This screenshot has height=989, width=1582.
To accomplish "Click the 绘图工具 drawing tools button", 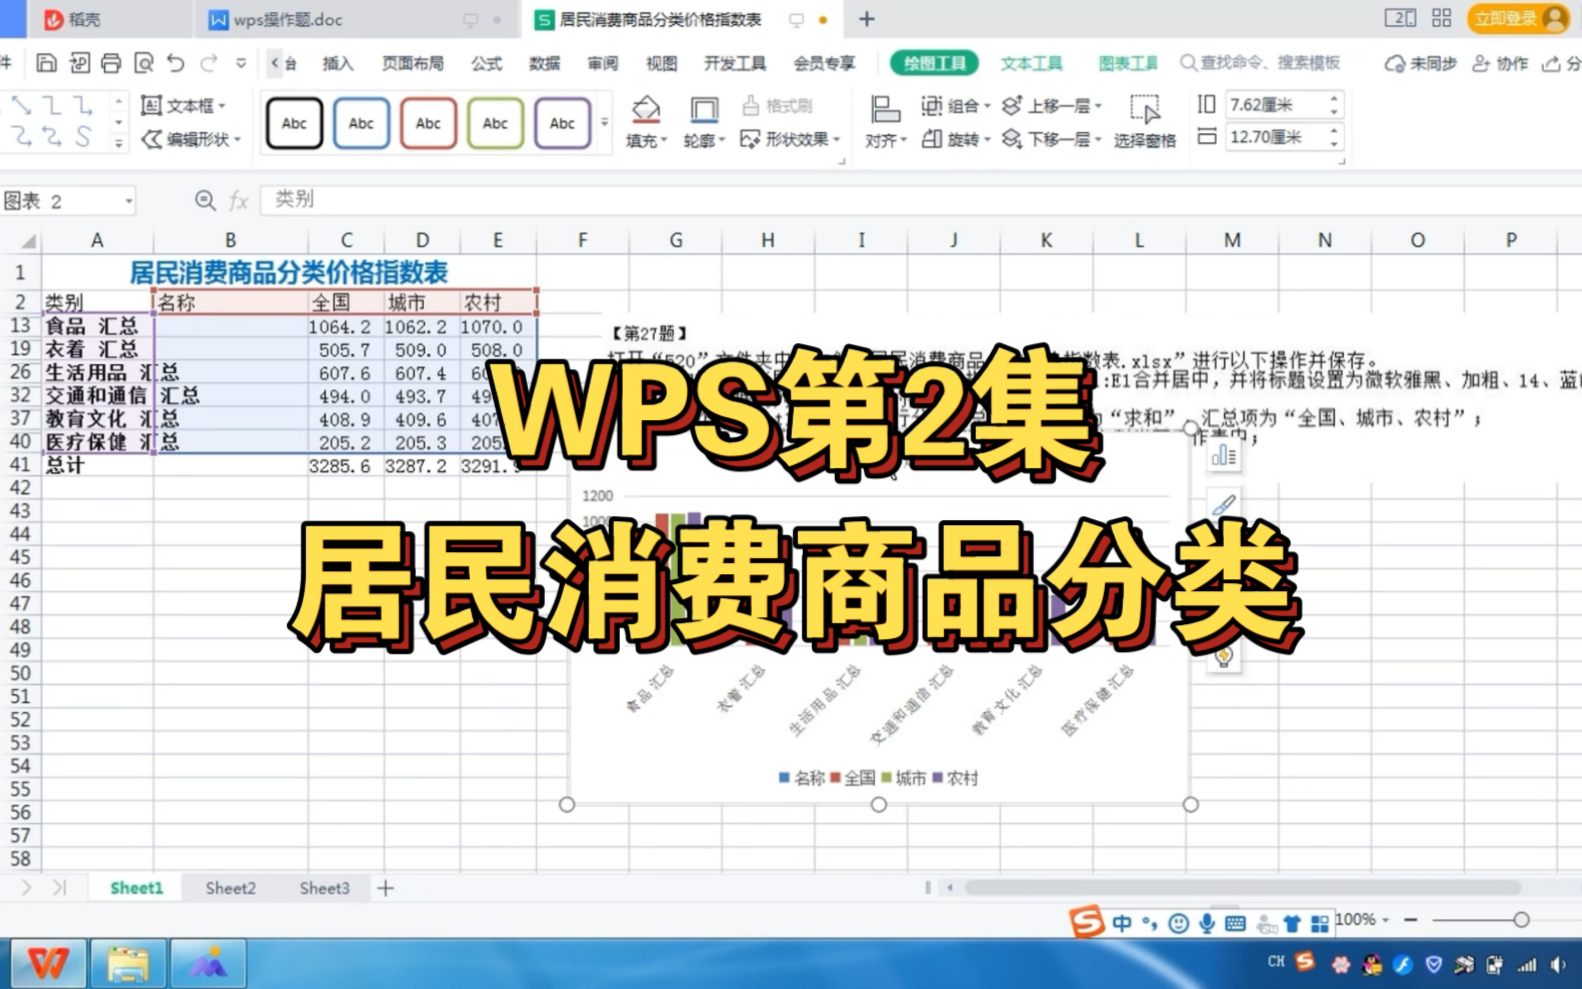I will 934,63.
